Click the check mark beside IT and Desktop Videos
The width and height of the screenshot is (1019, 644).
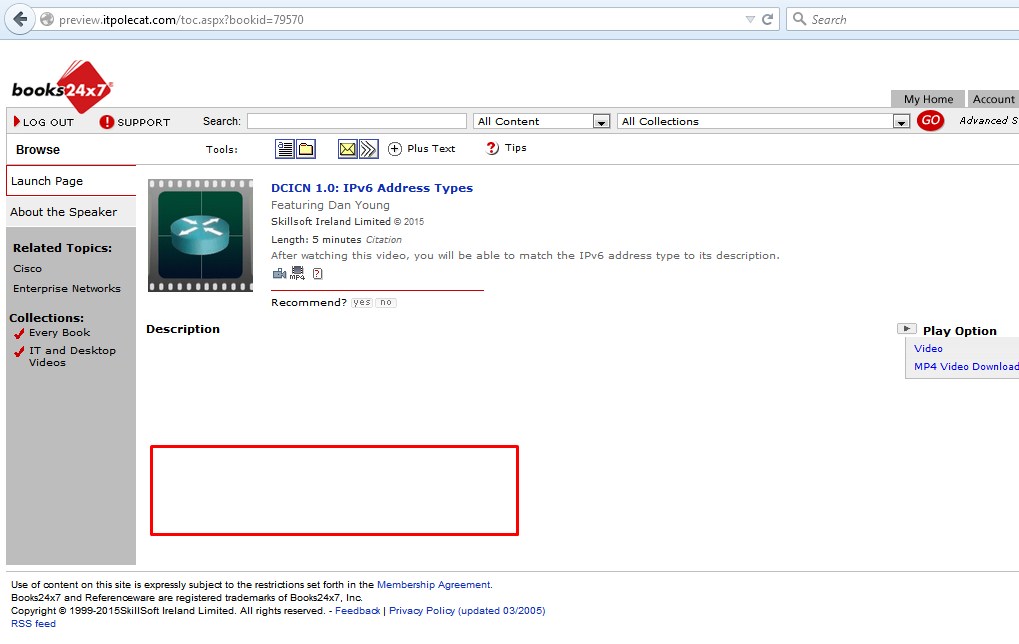(19, 352)
